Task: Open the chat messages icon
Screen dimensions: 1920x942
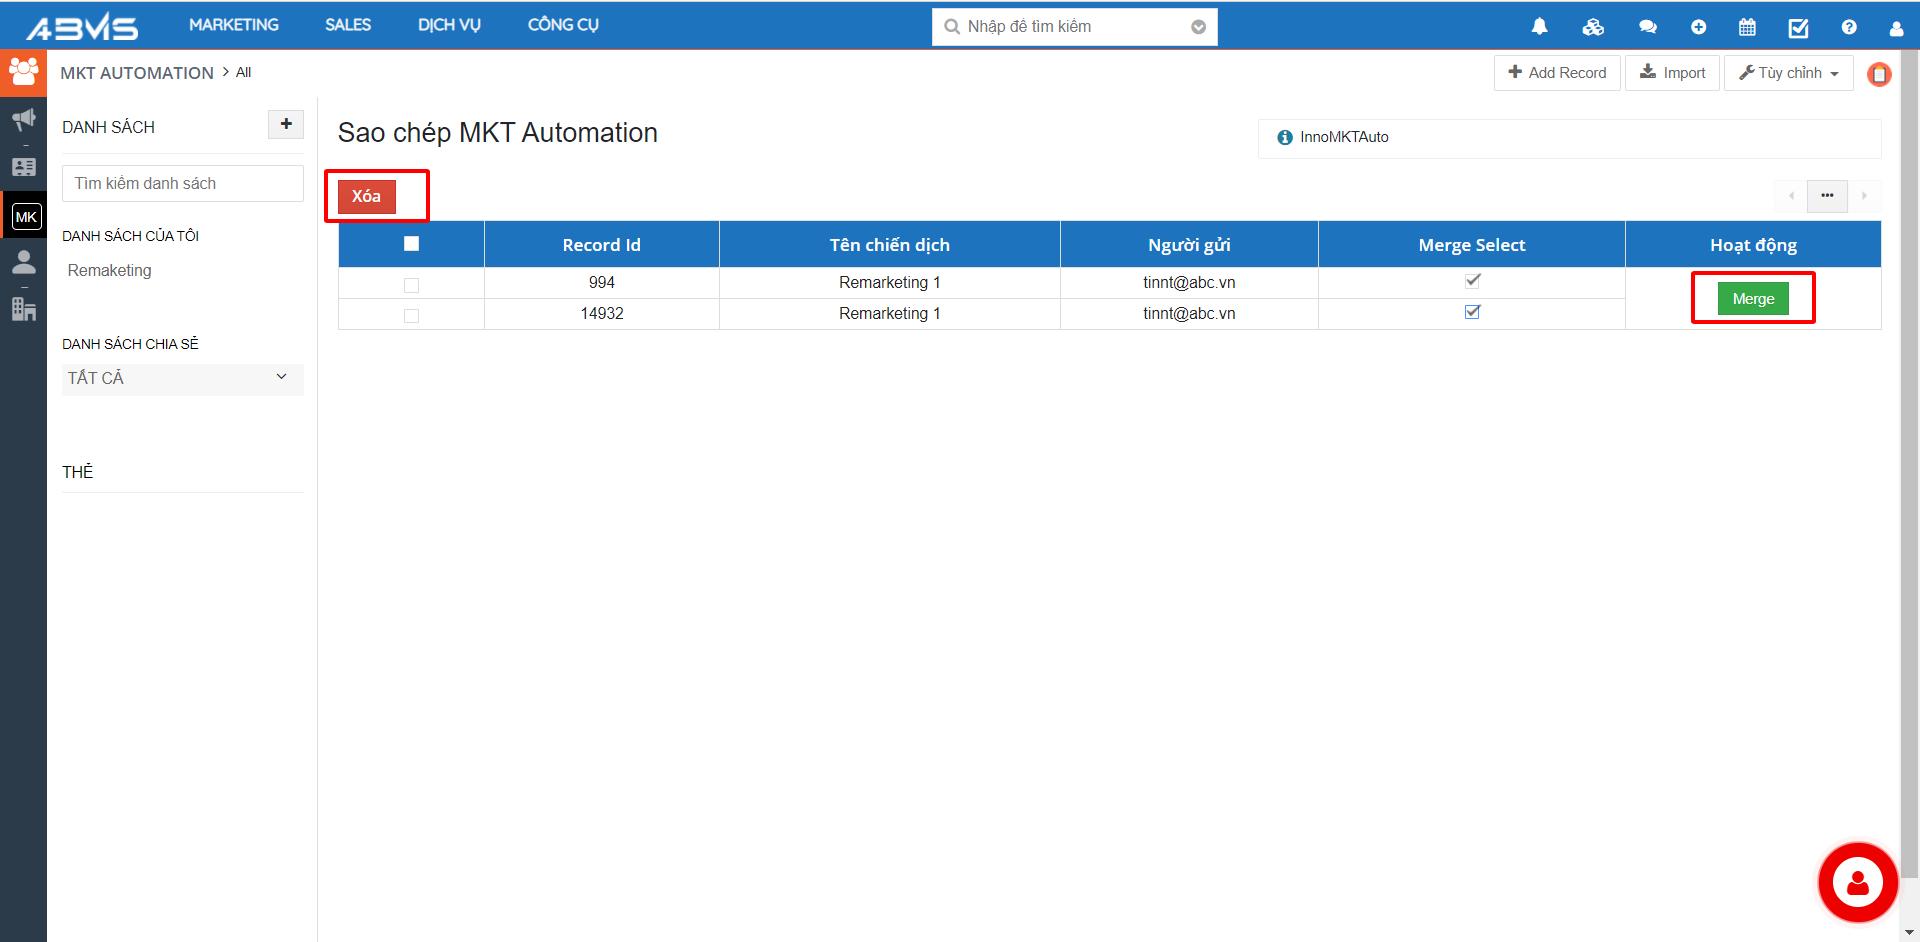Action: [1647, 27]
